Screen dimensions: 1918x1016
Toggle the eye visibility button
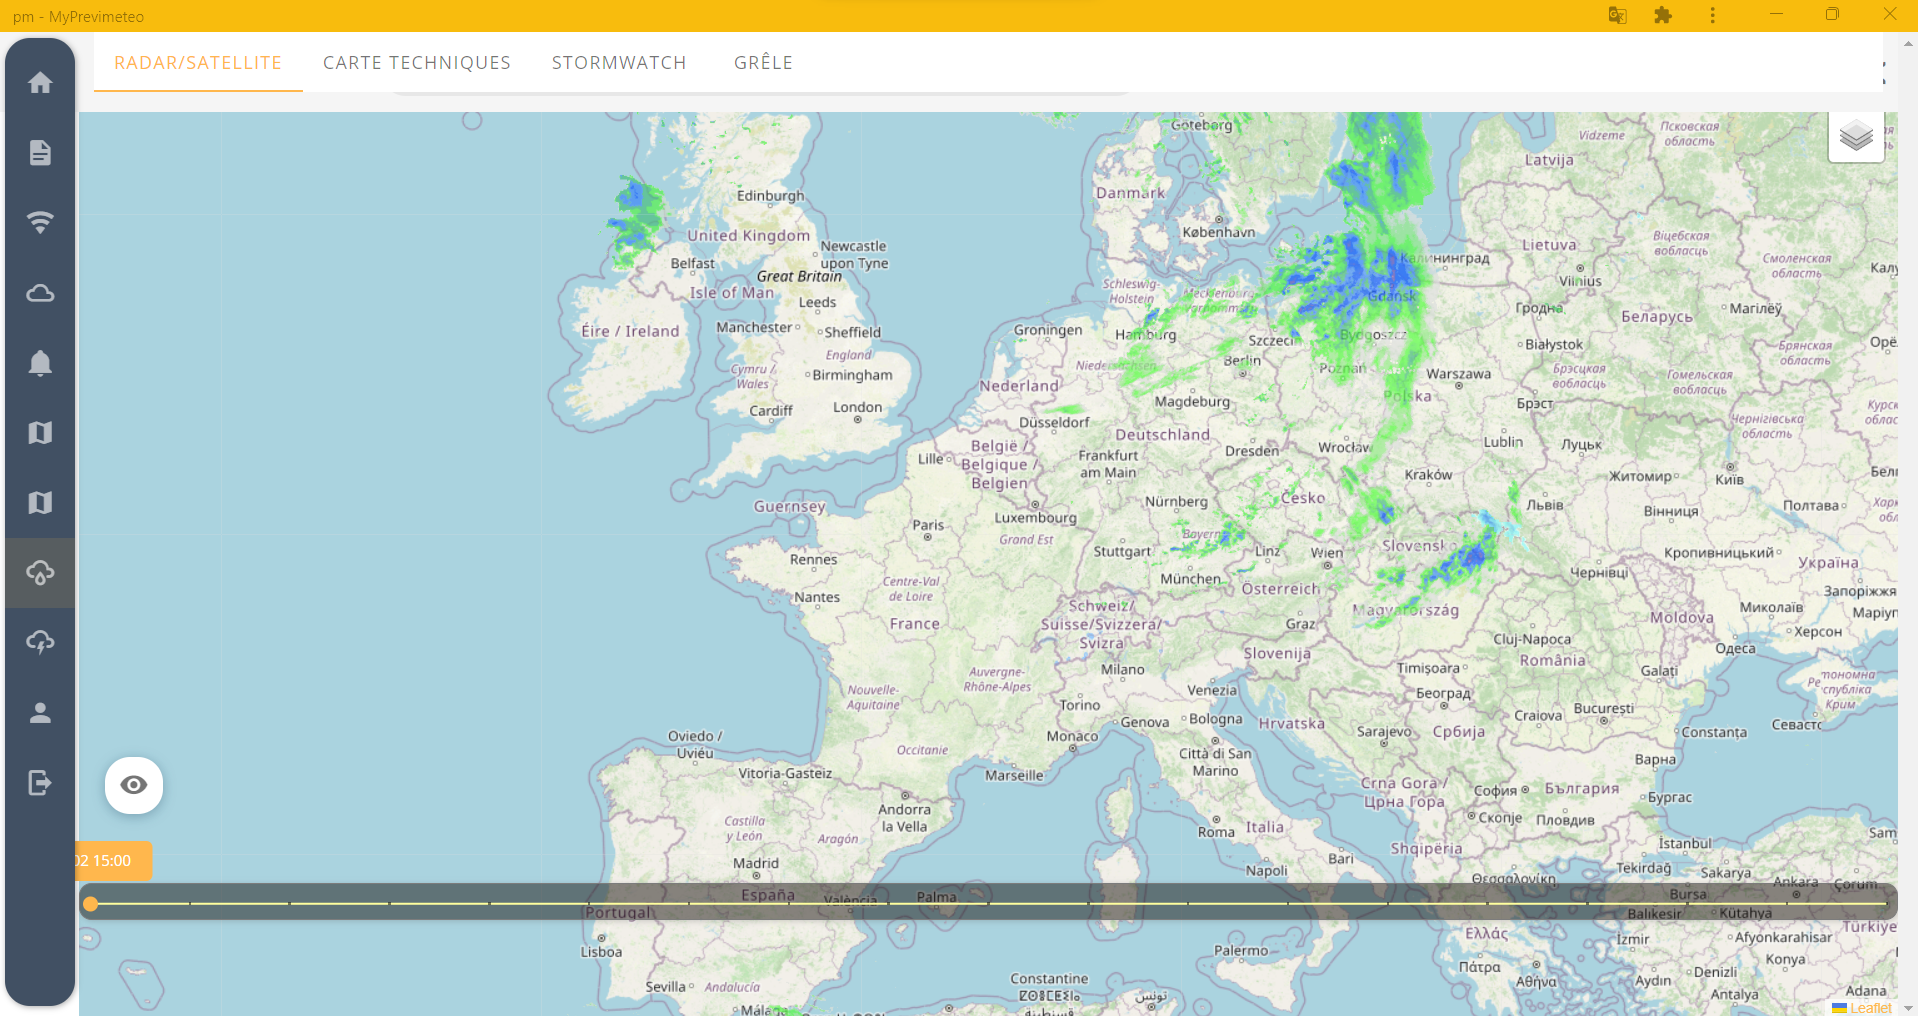coord(134,785)
